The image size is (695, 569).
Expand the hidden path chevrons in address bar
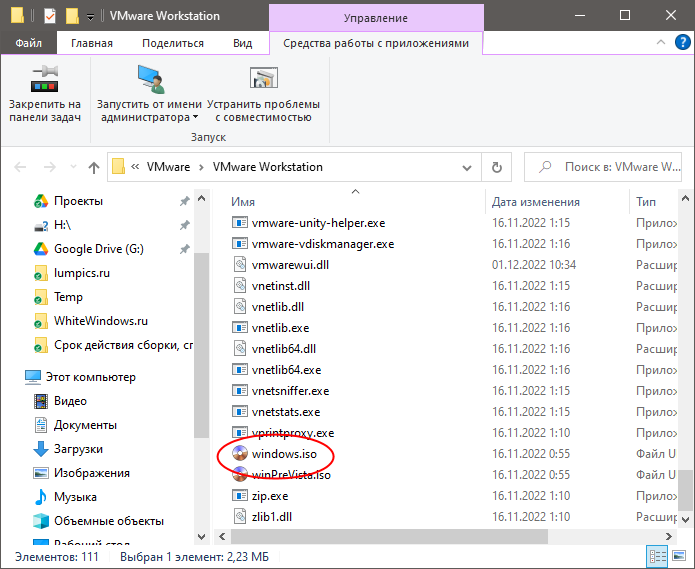pyautogui.click(x=135, y=167)
